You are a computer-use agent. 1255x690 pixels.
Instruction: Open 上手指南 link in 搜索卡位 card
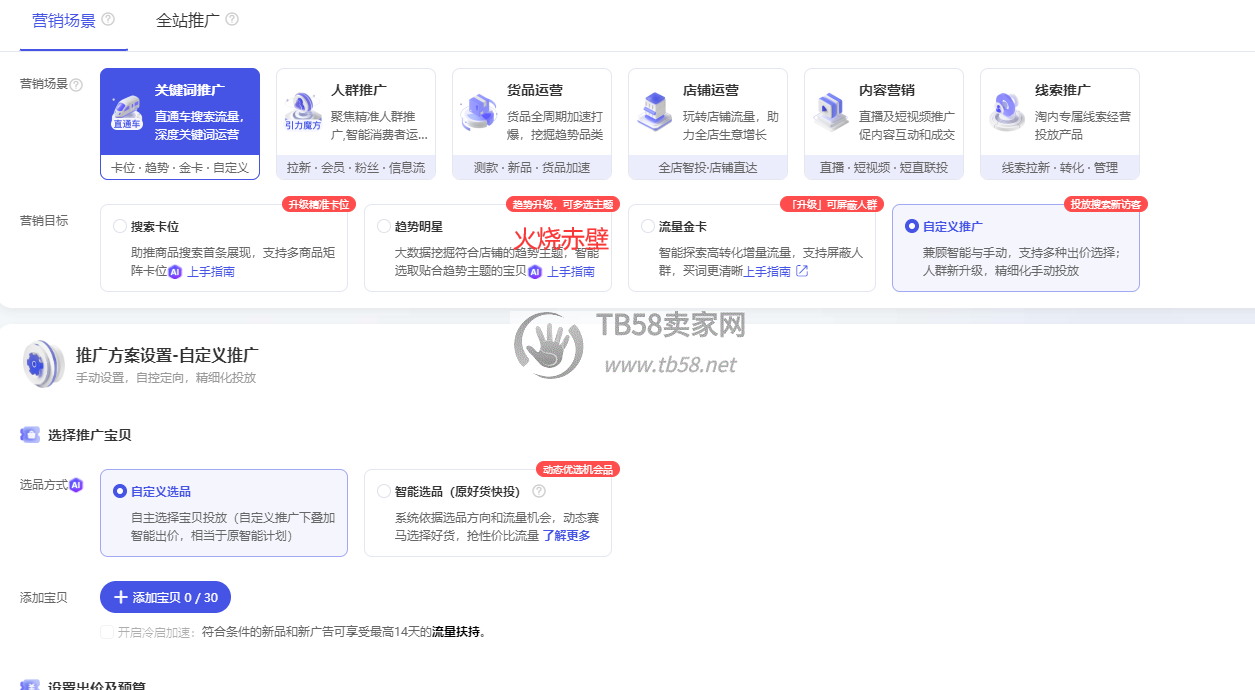tap(211, 272)
